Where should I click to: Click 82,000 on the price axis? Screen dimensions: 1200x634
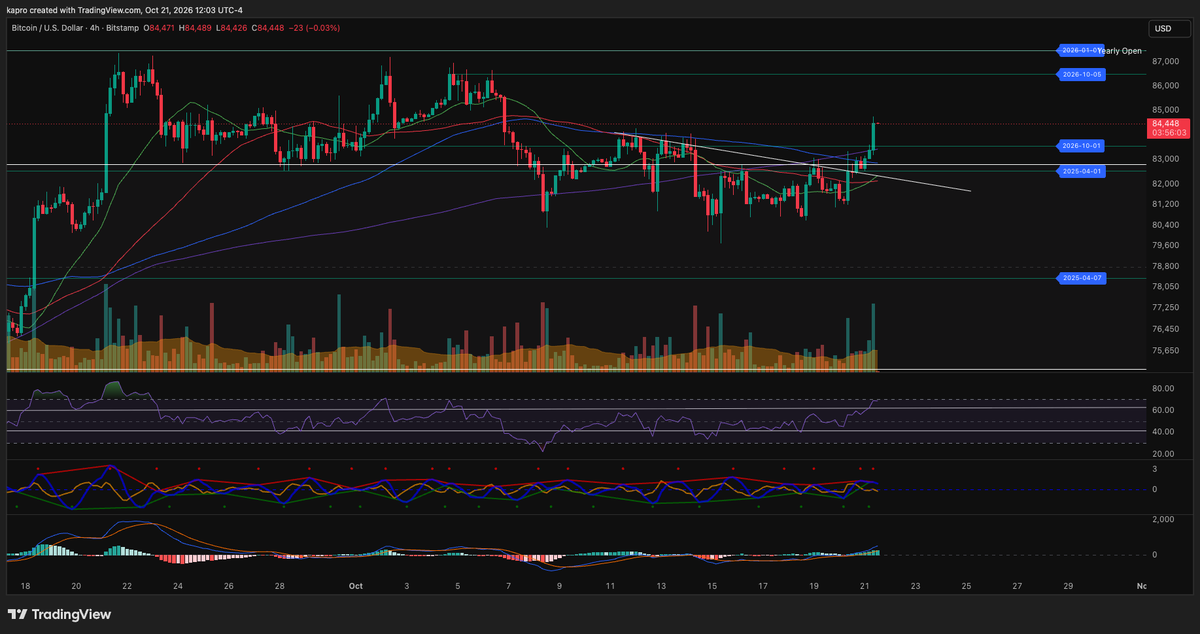coord(1165,183)
